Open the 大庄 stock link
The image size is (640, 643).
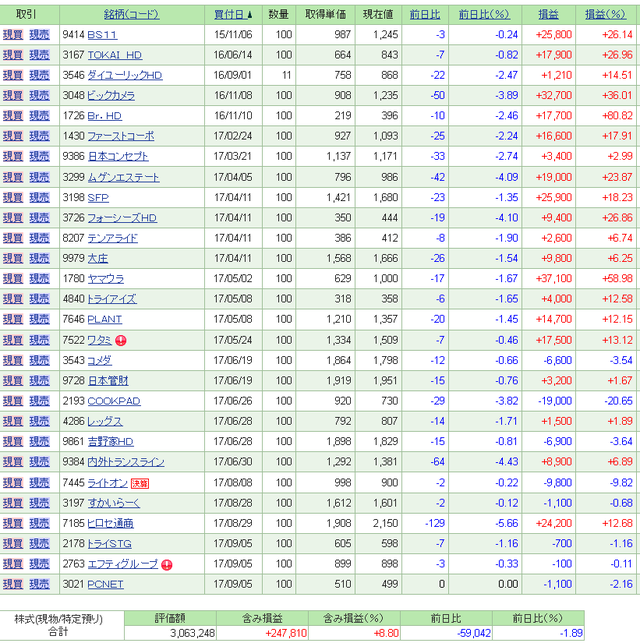coord(98,259)
